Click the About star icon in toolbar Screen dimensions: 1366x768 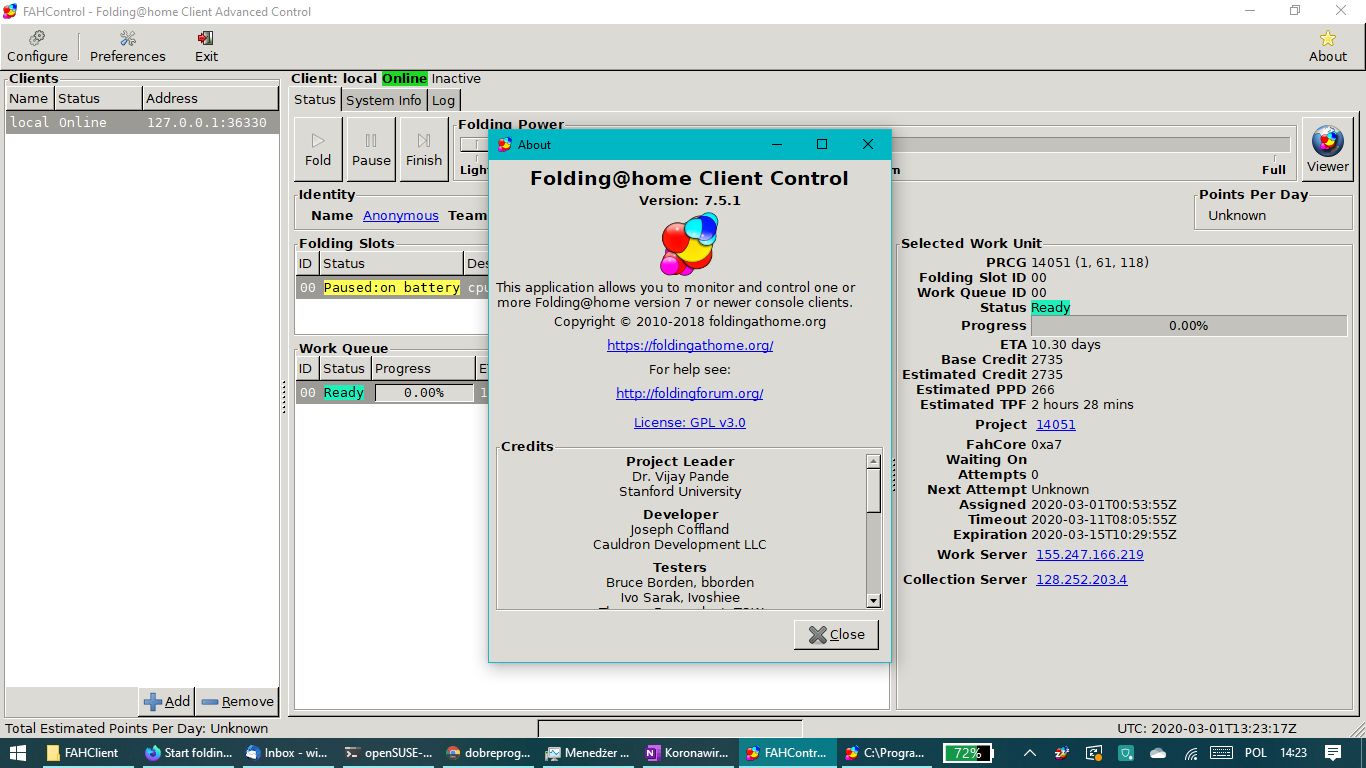1327,46
